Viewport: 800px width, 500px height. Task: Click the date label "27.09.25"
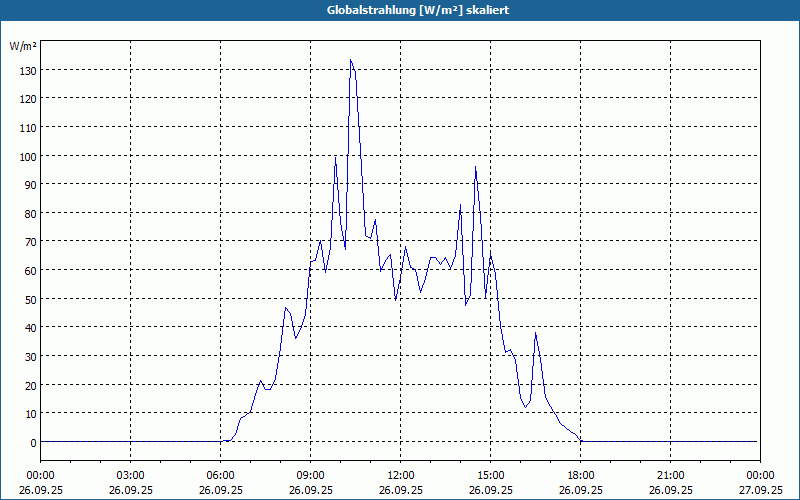[761, 490]
